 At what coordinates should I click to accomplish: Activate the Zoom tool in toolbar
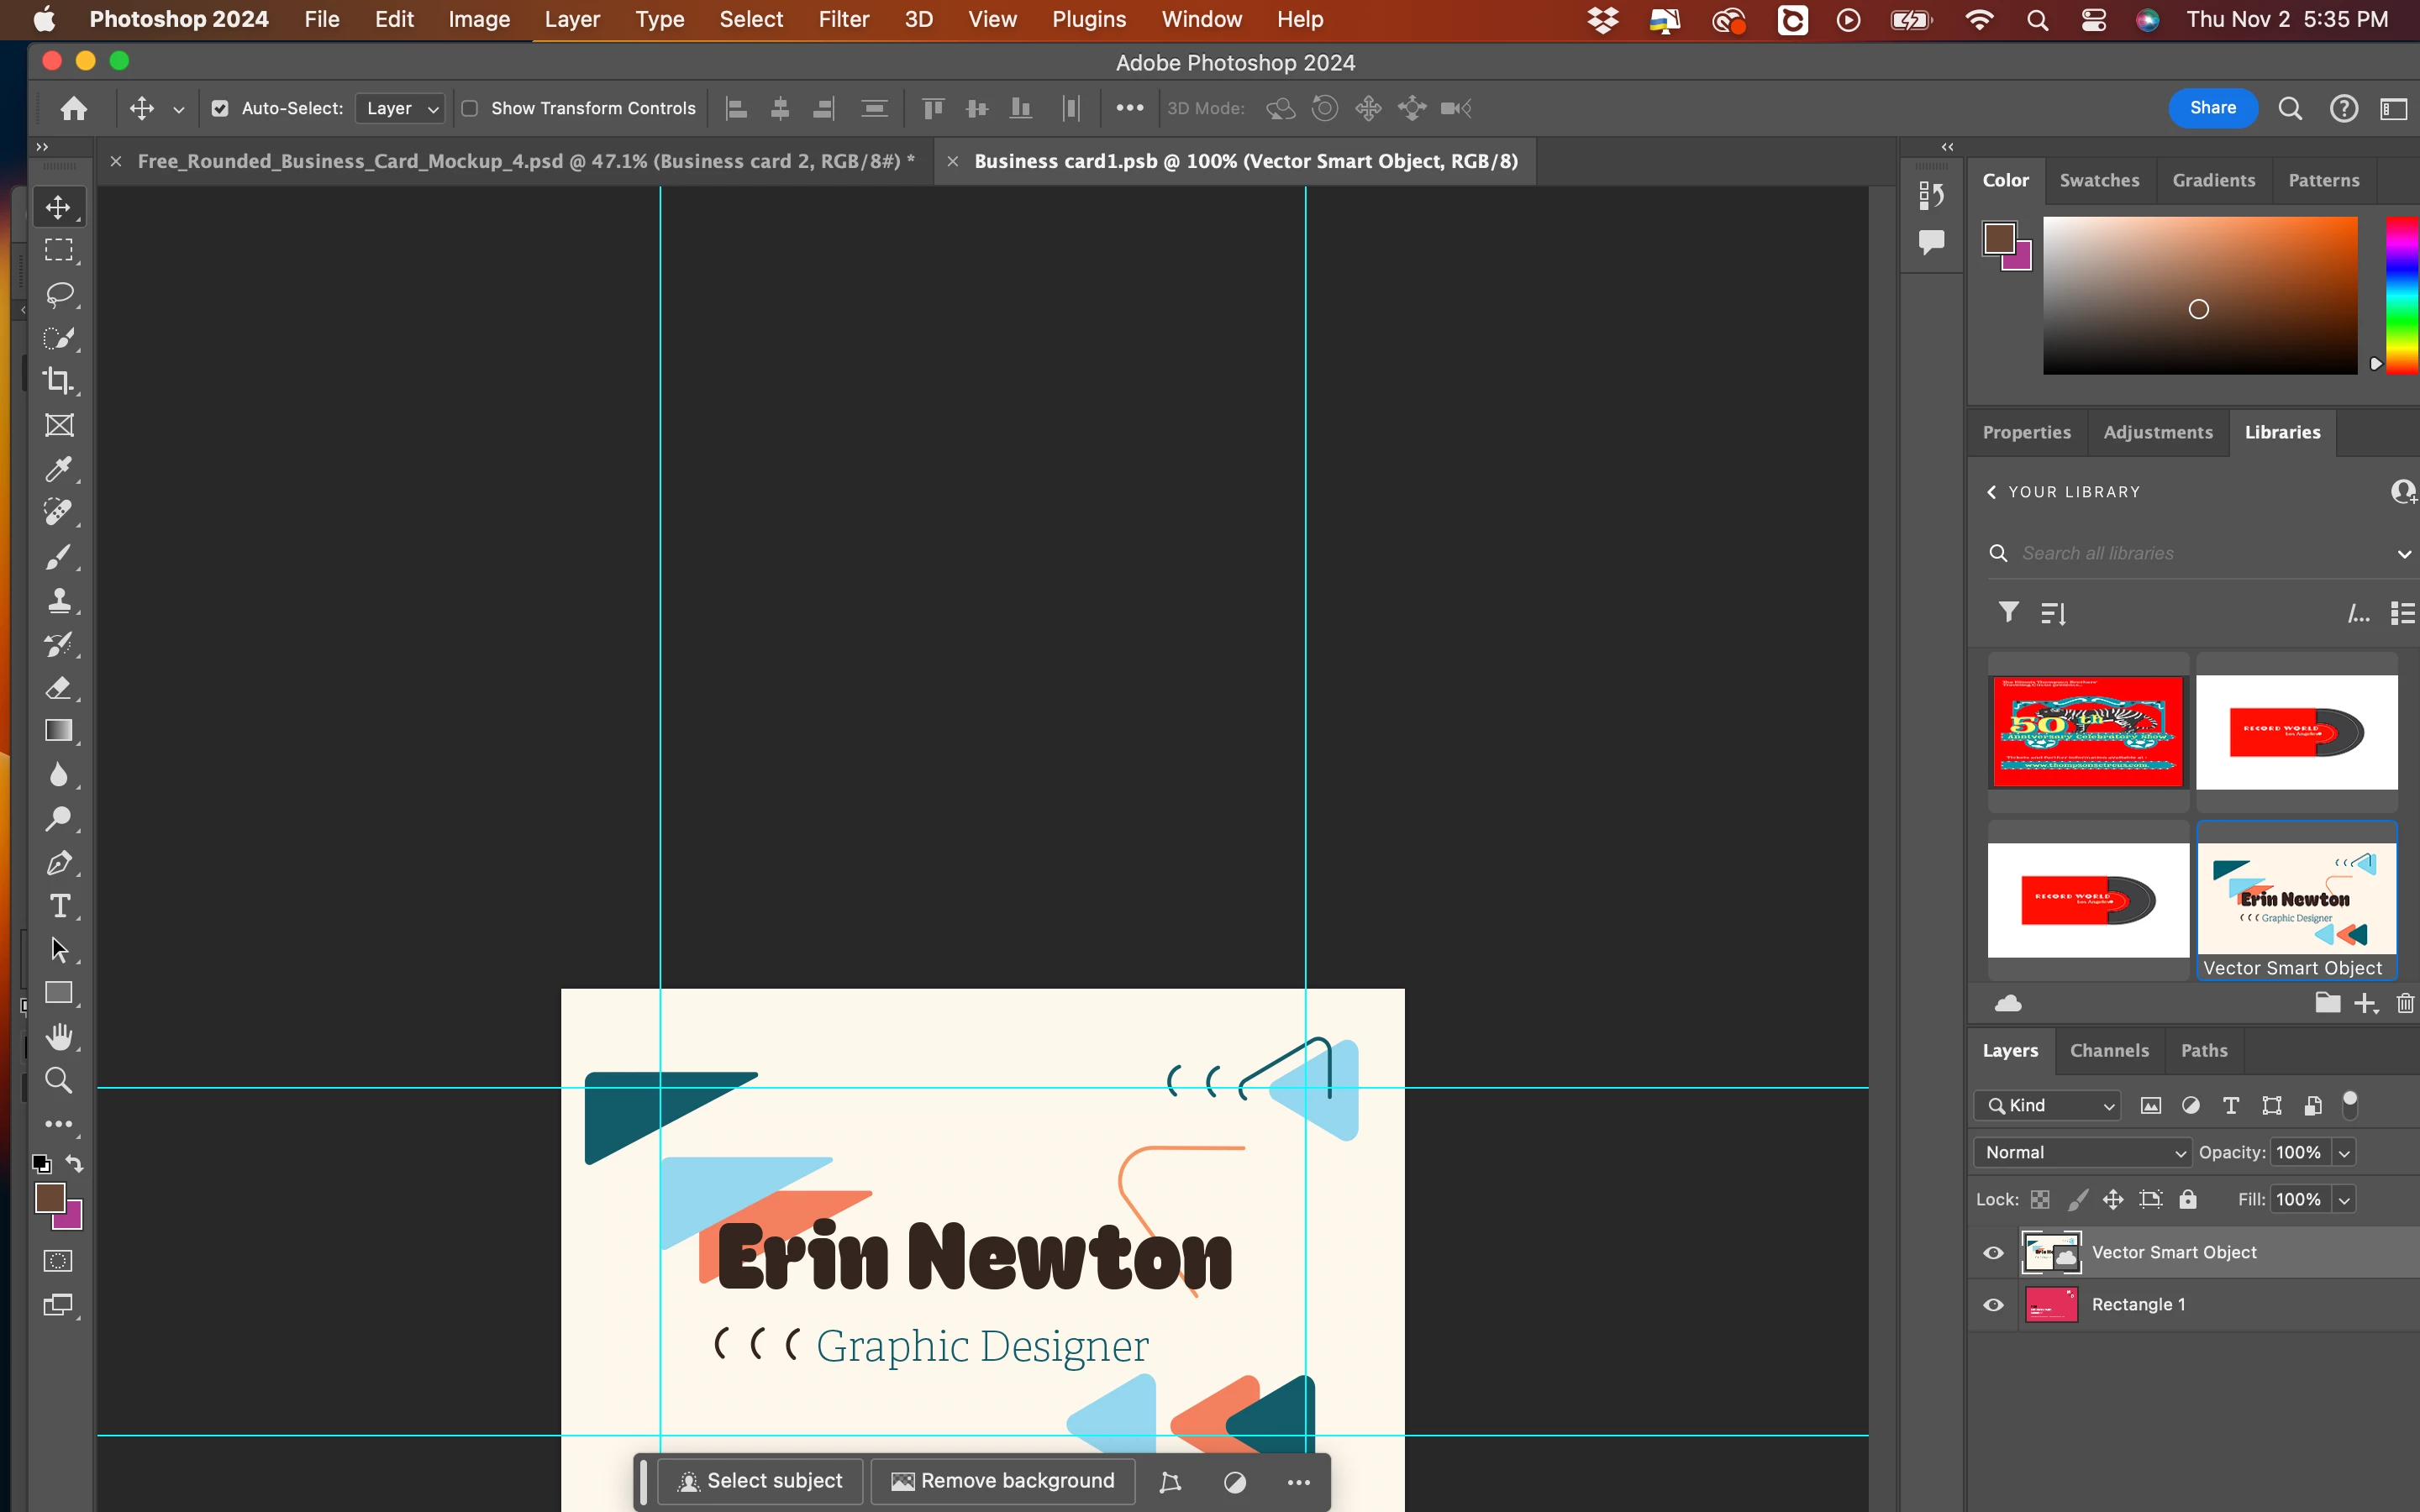59,1081
